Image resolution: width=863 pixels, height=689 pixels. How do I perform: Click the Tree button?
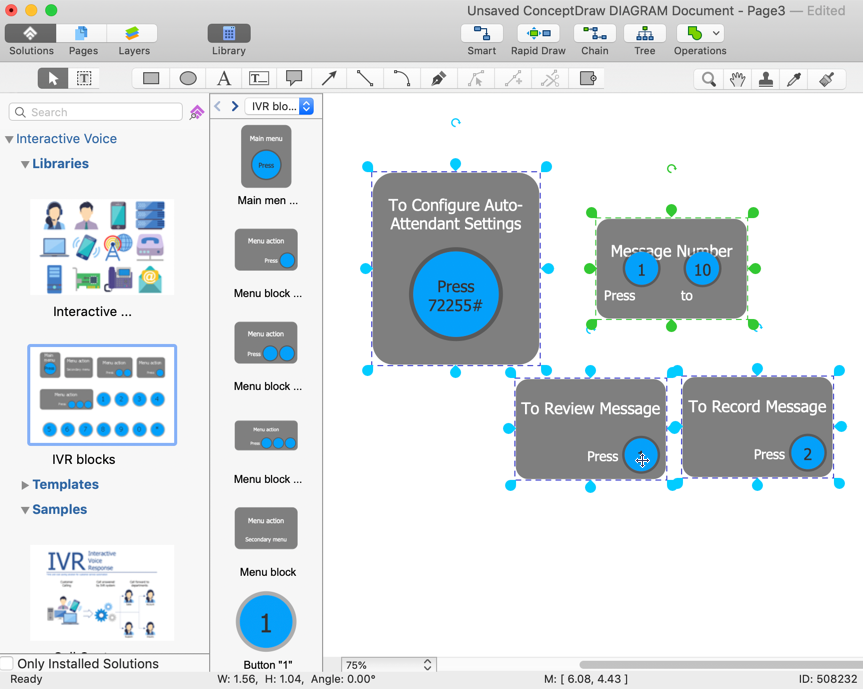(645, 39)
